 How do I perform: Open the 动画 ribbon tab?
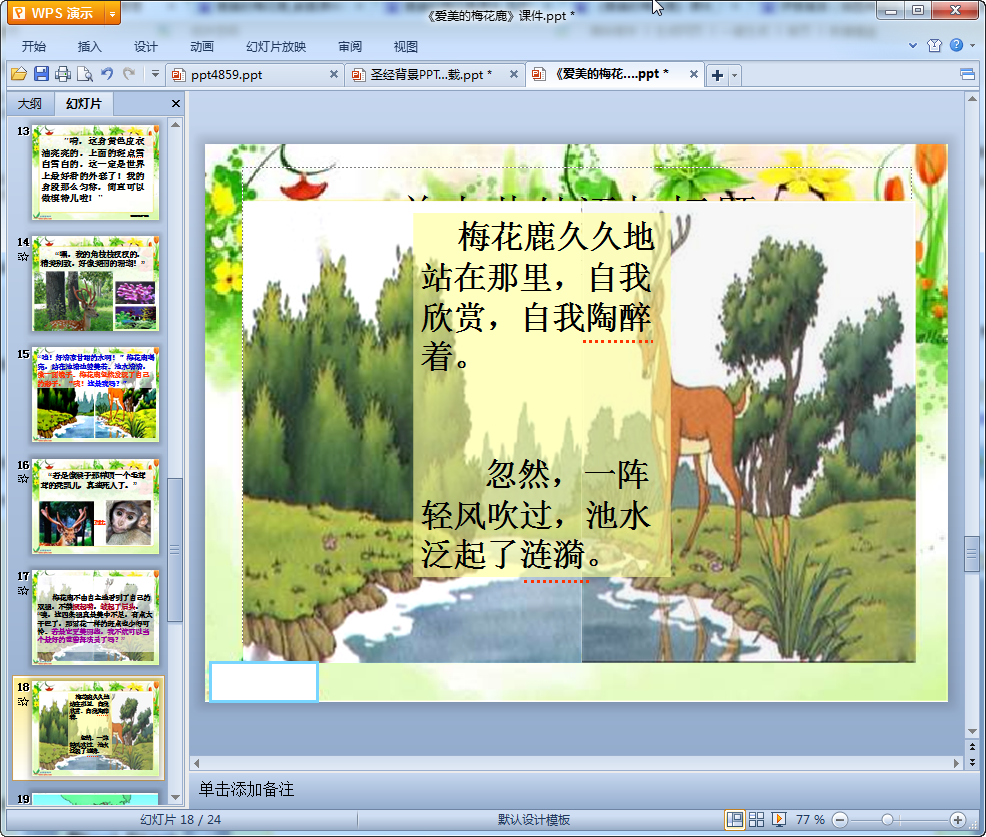click(x=202, y=47)
